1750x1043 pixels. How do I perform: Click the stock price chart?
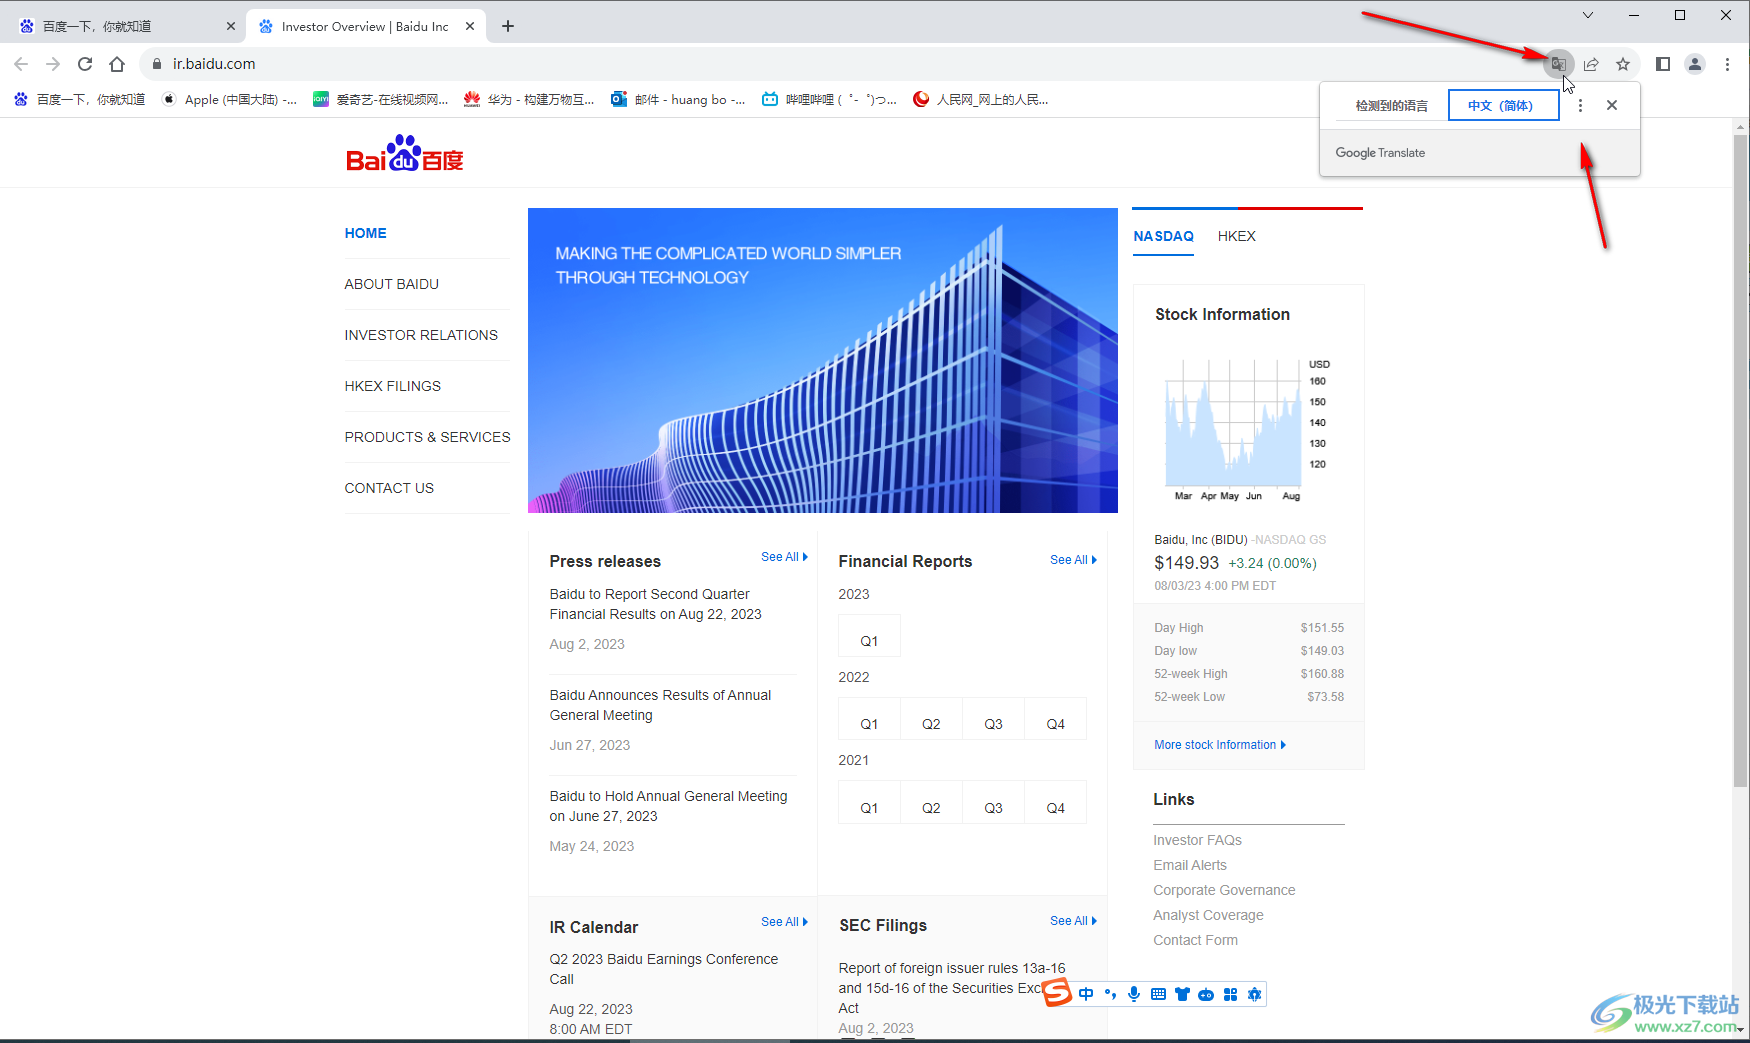(1246, 428)
